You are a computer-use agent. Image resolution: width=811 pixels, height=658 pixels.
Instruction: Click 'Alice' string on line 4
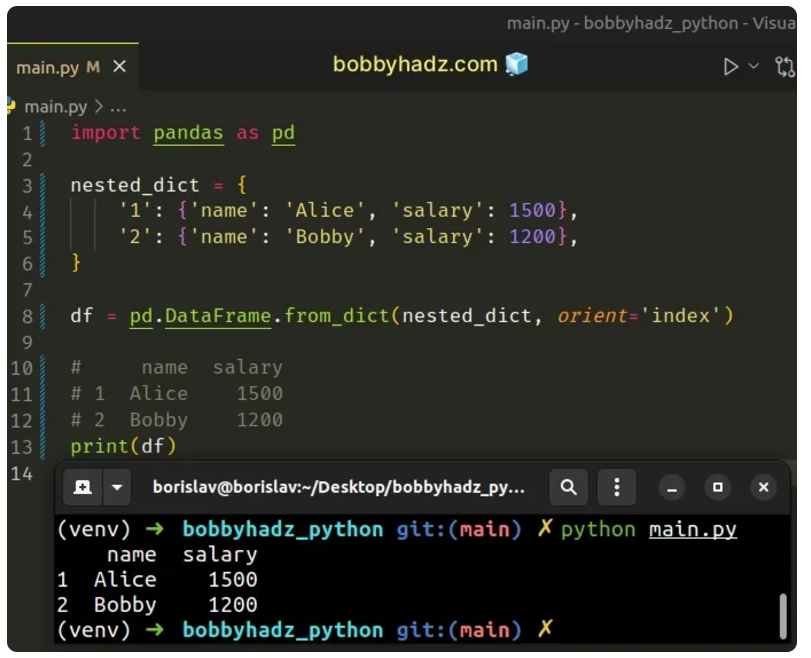(x=325, y=211)
